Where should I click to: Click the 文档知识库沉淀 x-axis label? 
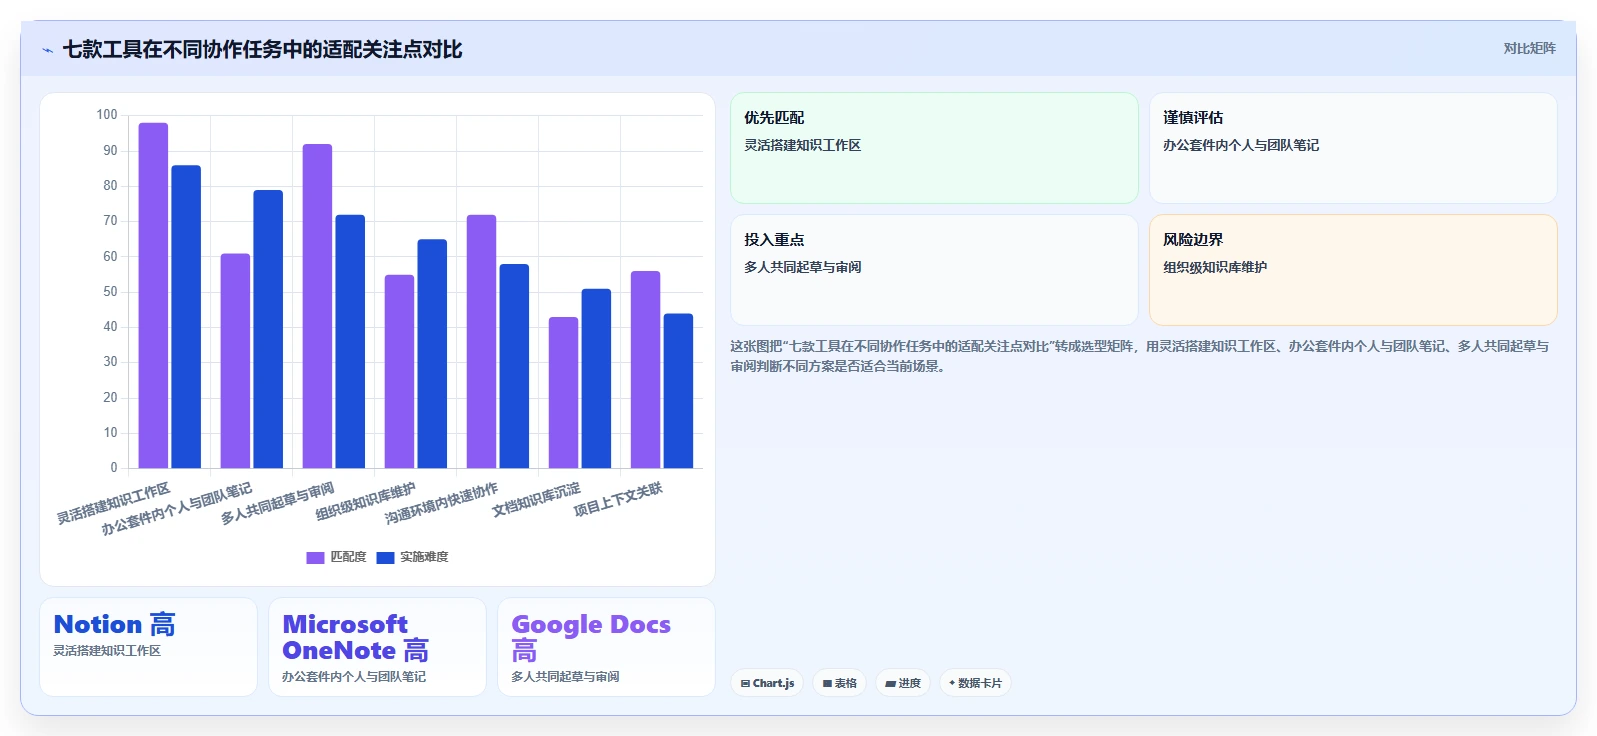(536, 500)
